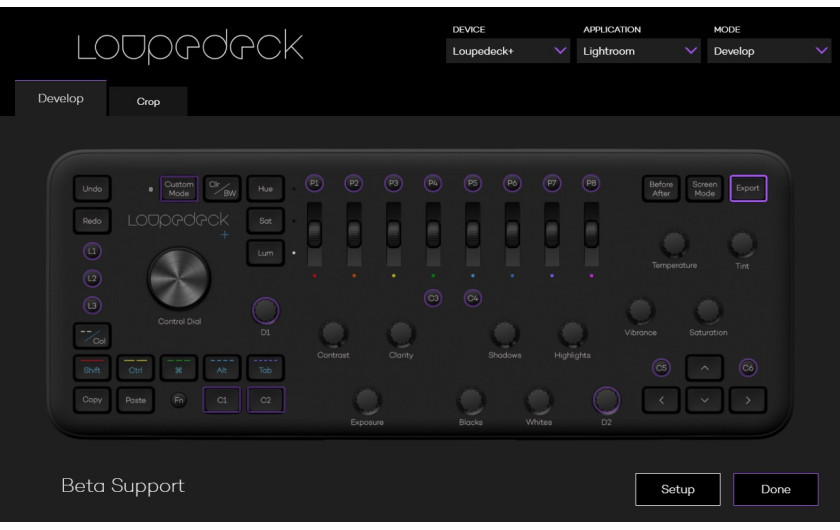Click the Custom Mode key
Viewport: 840px width, 530px height.
click(179, 189)
